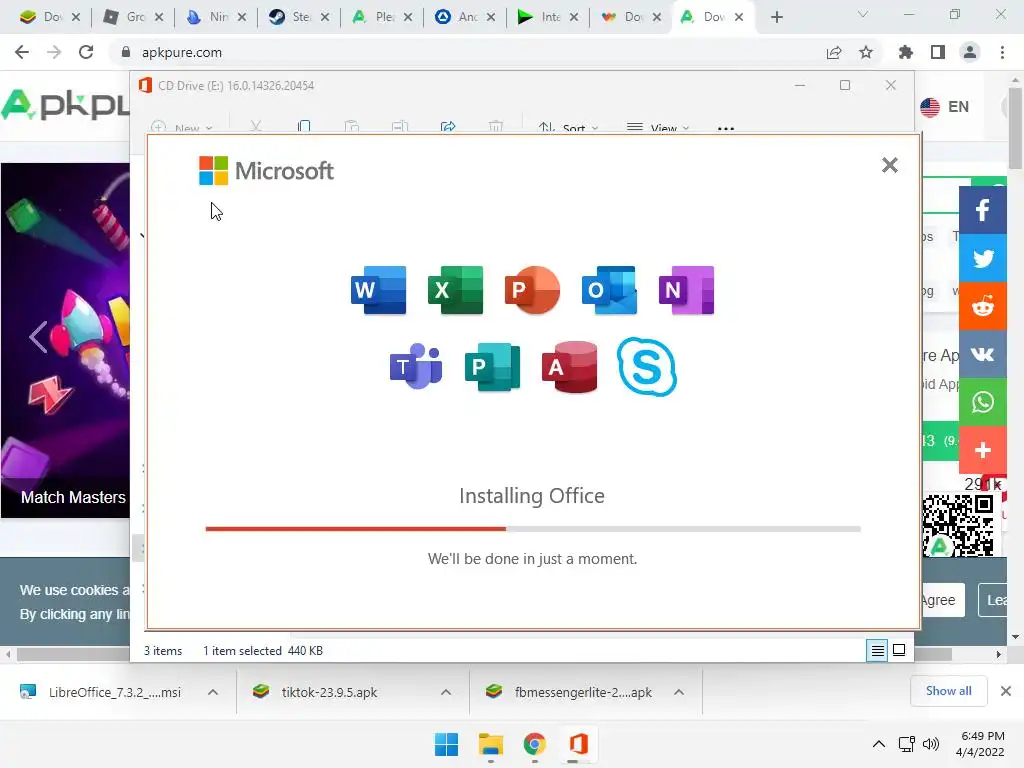Bookmark this page with star icon
This screenshot has height=768, width=1024.
pyautogui.click(x=866, y=52)
